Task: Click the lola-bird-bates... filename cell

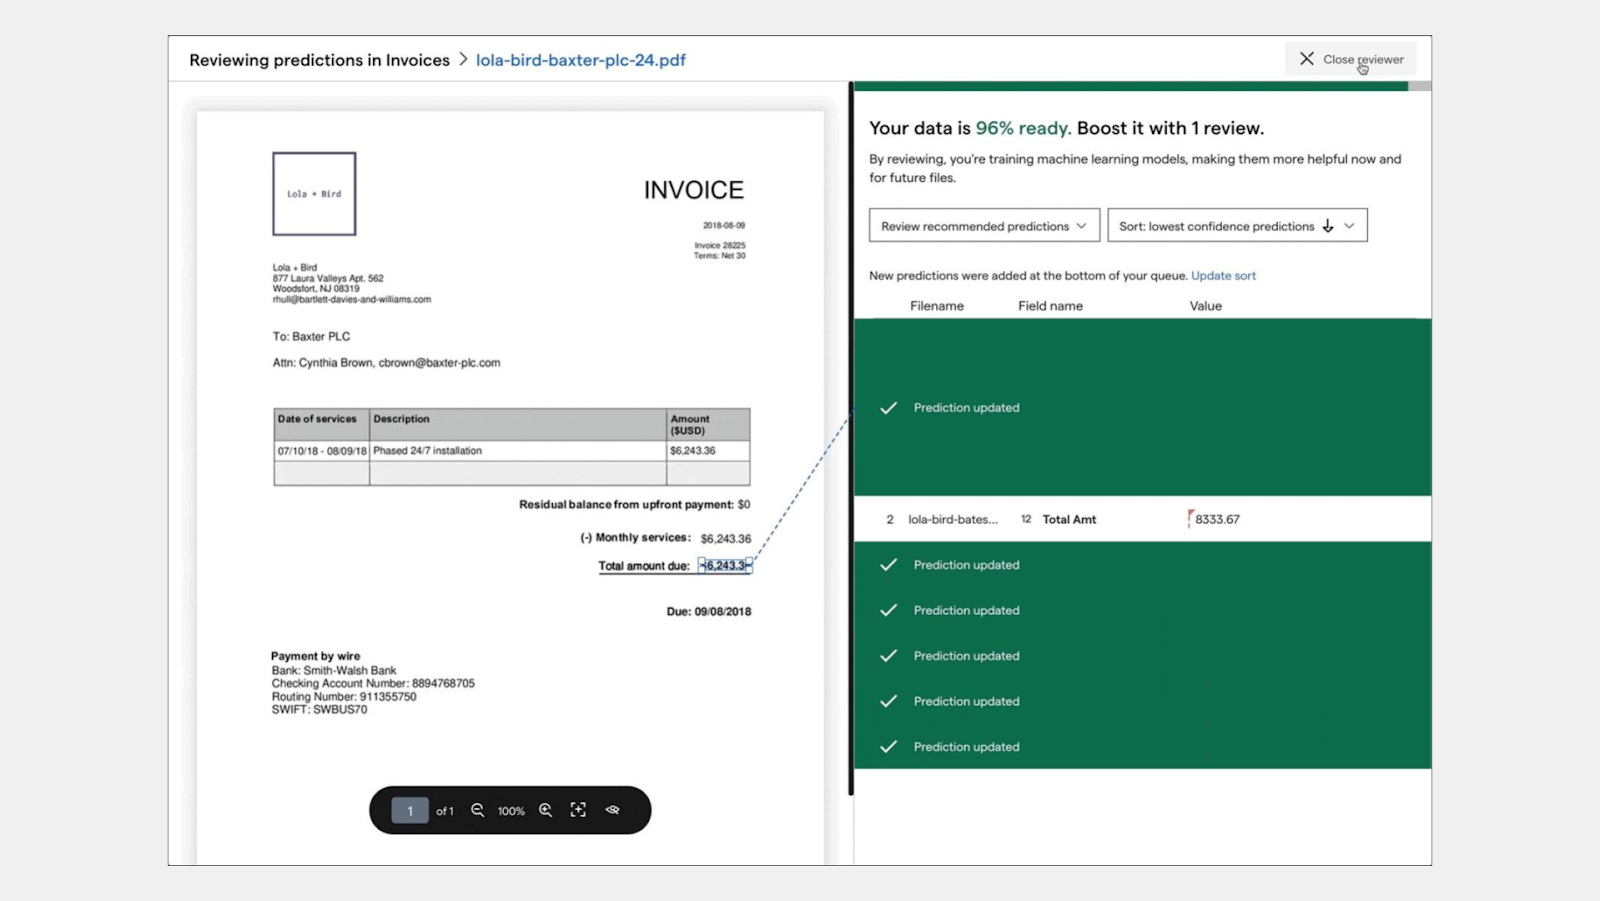Action: click(x=952, y=519)
